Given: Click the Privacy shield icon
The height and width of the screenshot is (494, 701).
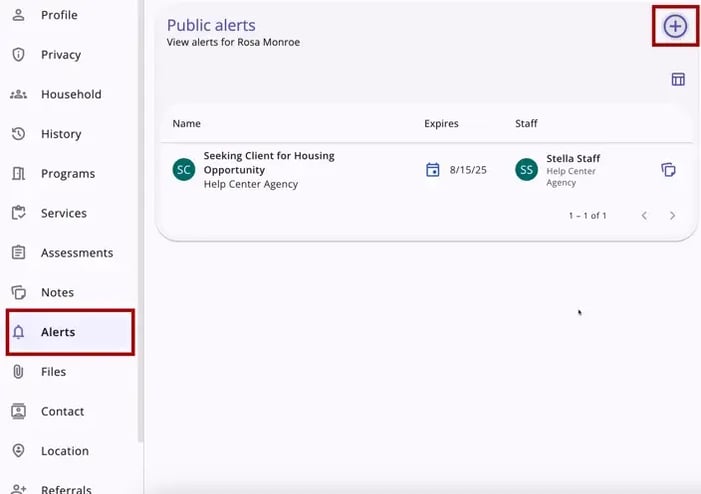Looking at the screenshot, I should [18, 55].
